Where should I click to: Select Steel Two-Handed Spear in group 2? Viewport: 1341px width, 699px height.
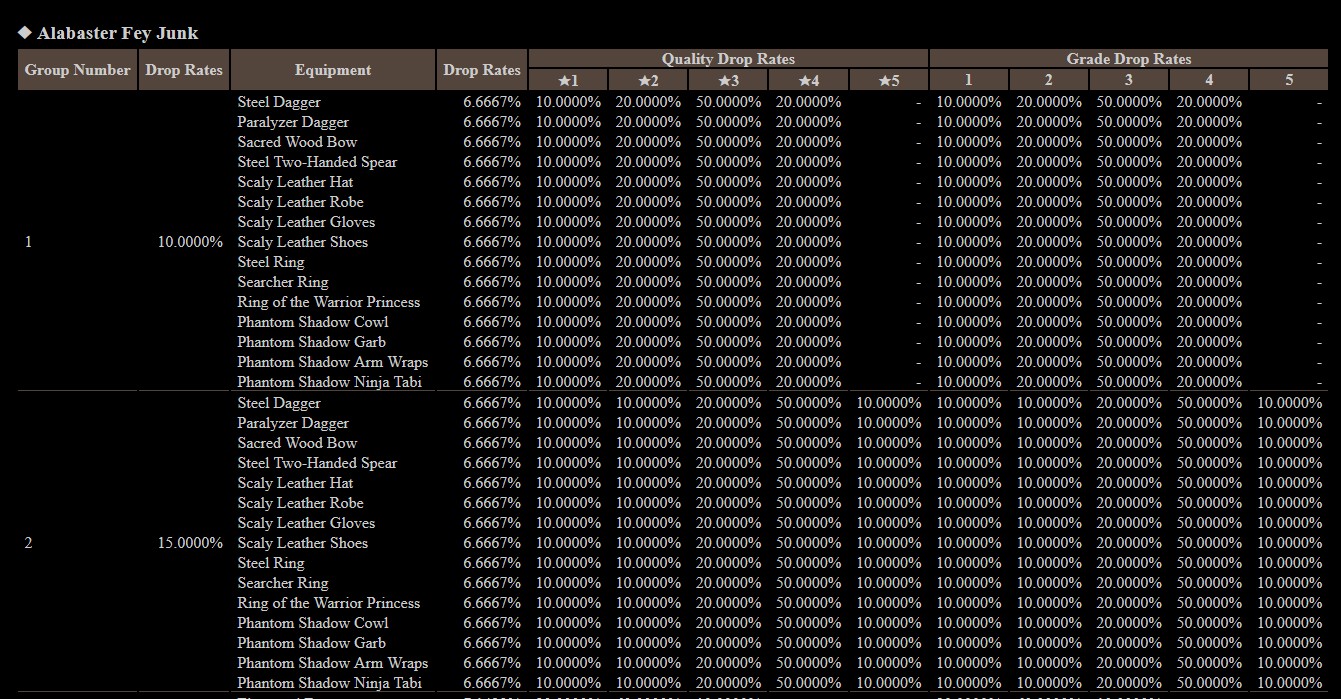(x=317, y=463)
